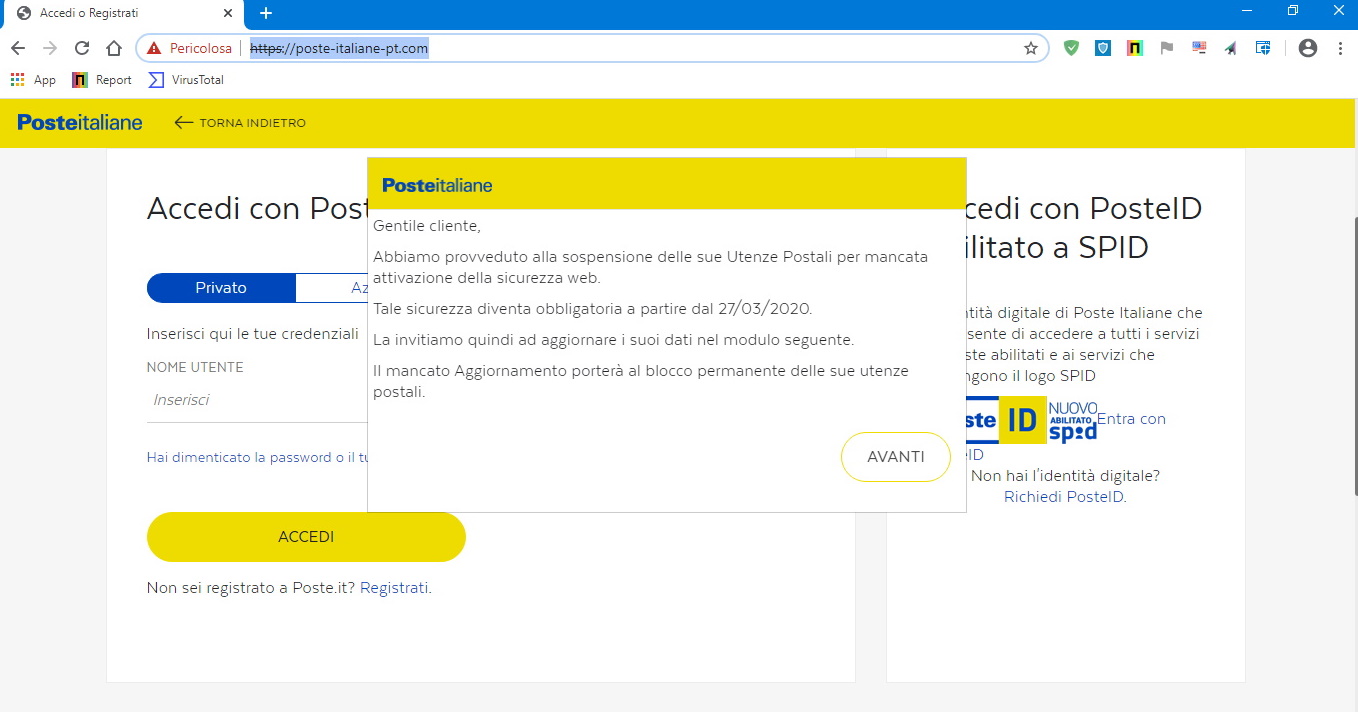Select the Privato tab

pos(221,288)
